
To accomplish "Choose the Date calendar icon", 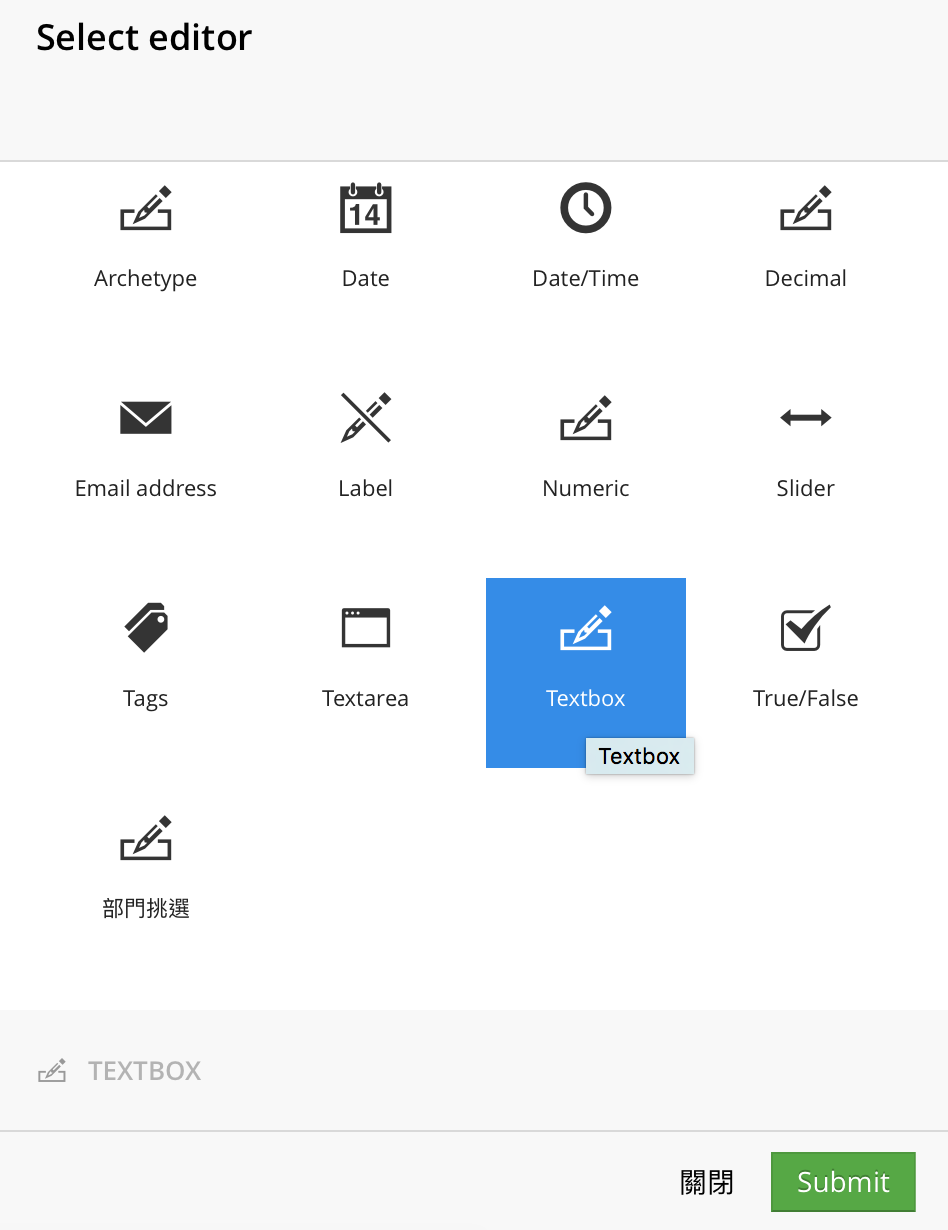I will point(365,208).
